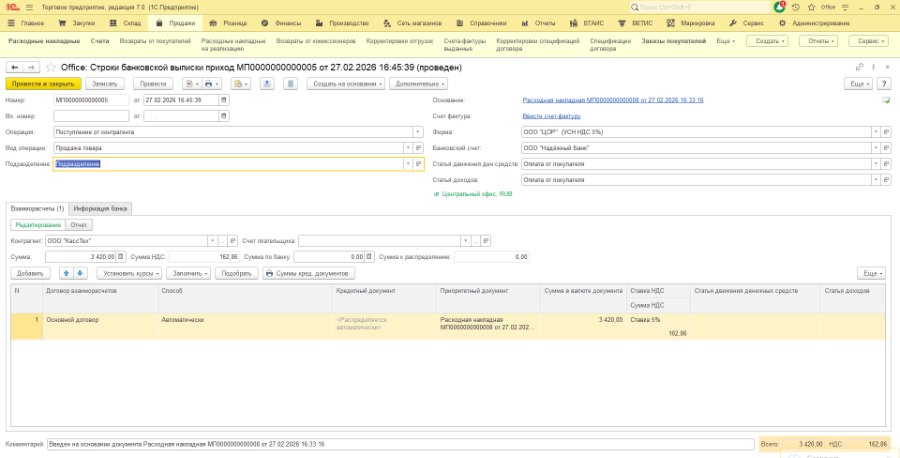
Task: Click into the global search field
Action: point(699,7)
